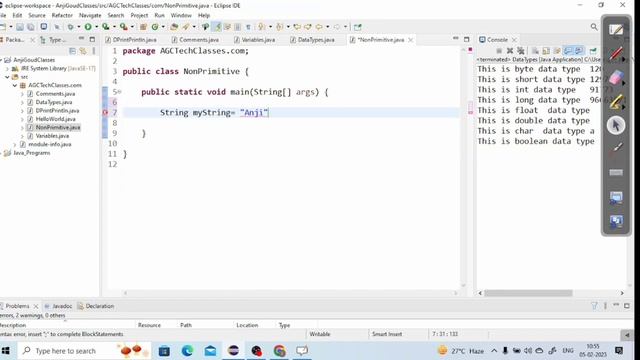Click the error marker on line 7
This screenshot has width=640, height=360.
point(104,112)
